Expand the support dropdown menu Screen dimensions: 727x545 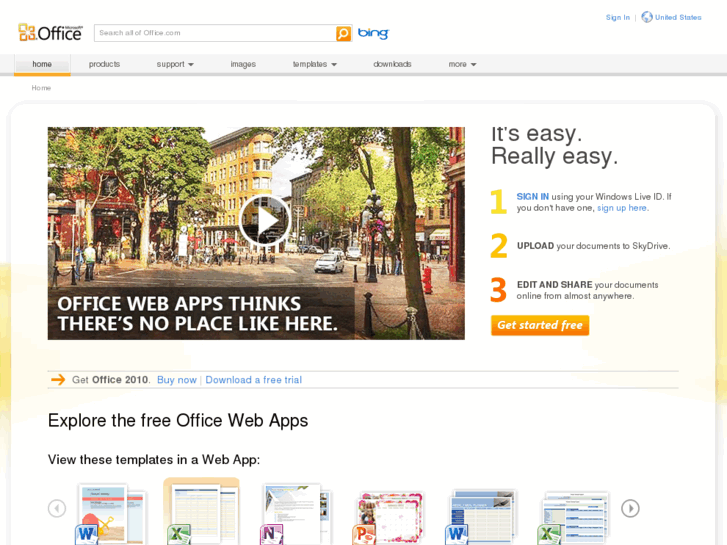click(175, 64)
